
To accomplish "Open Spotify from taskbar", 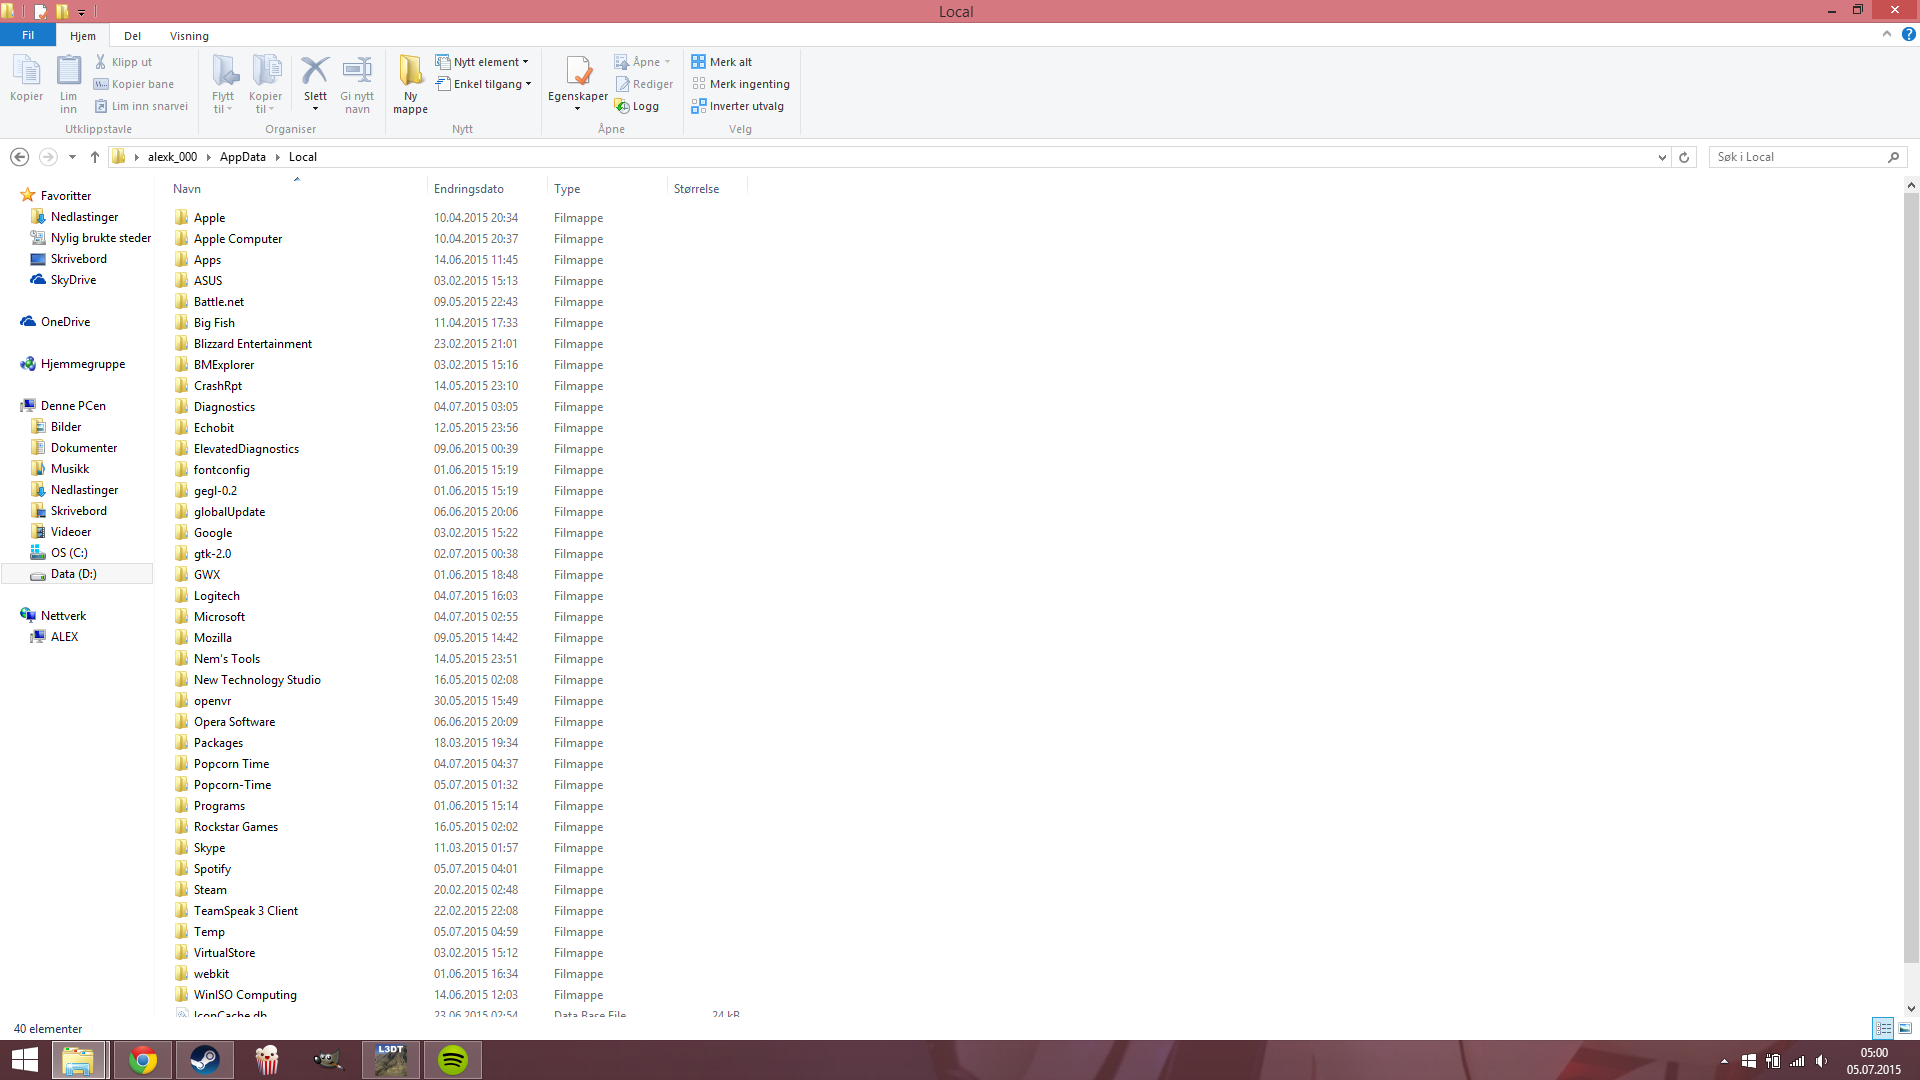I will pos(453,1060).
